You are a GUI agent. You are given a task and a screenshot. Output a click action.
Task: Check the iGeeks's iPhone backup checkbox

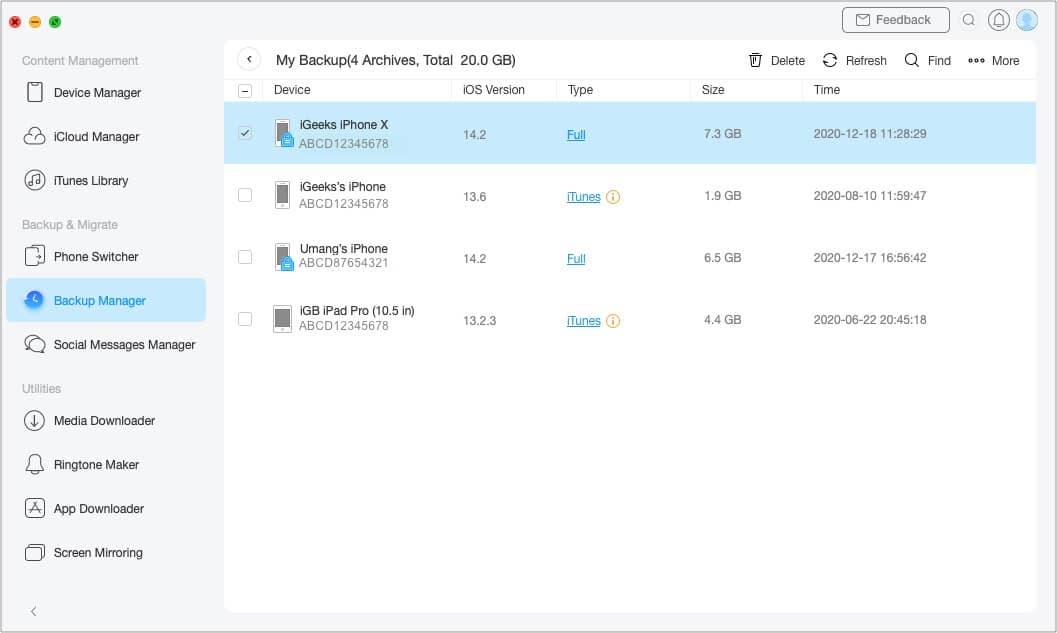pyautogui.click(x=245, y=195)
